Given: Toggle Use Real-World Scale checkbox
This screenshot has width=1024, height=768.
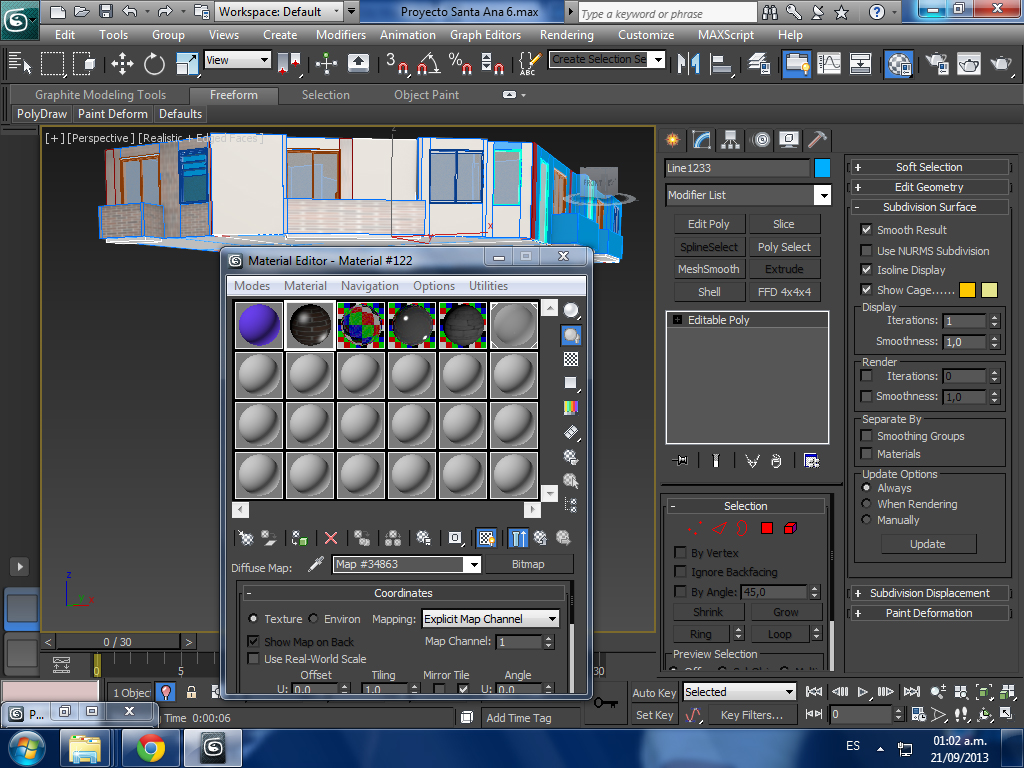Looking at the screenshot, I should pyautogui.click(x=253, y=659).
